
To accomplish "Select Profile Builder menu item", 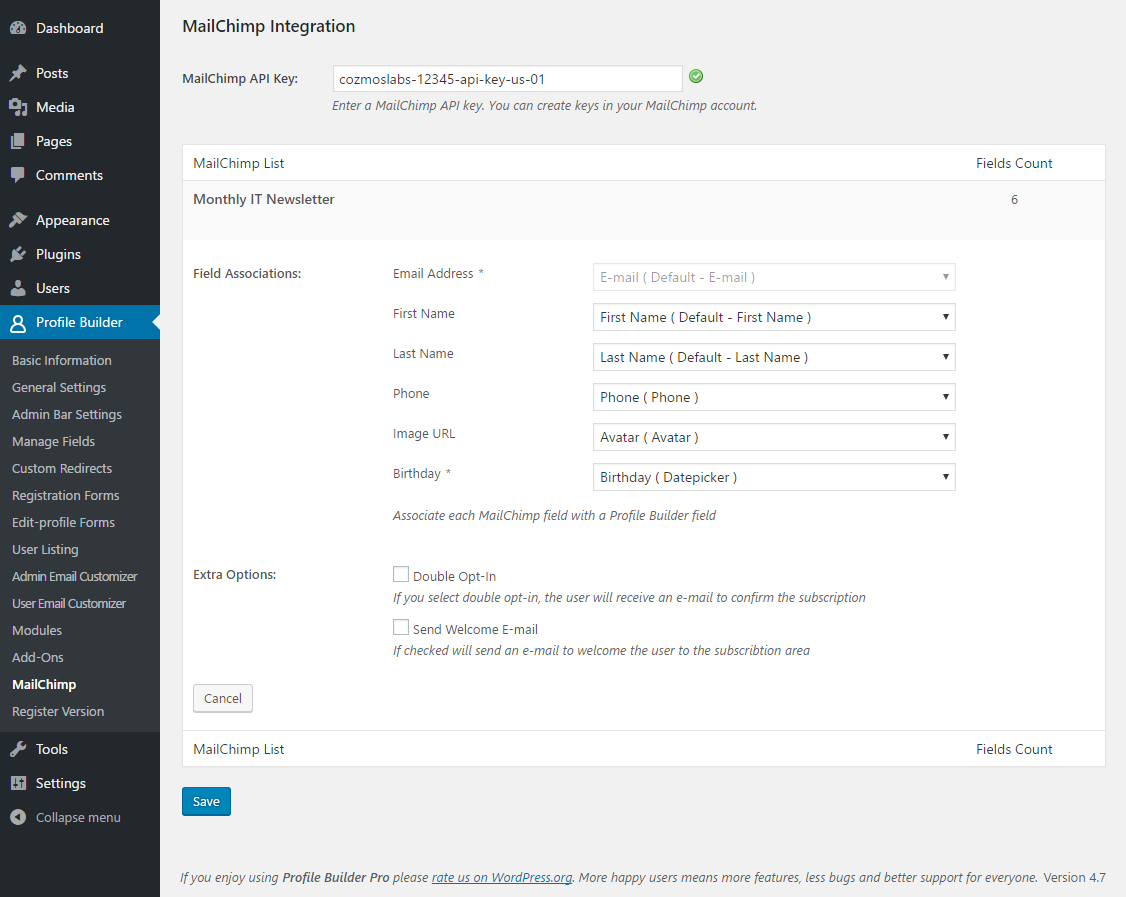I will (80, 322).
